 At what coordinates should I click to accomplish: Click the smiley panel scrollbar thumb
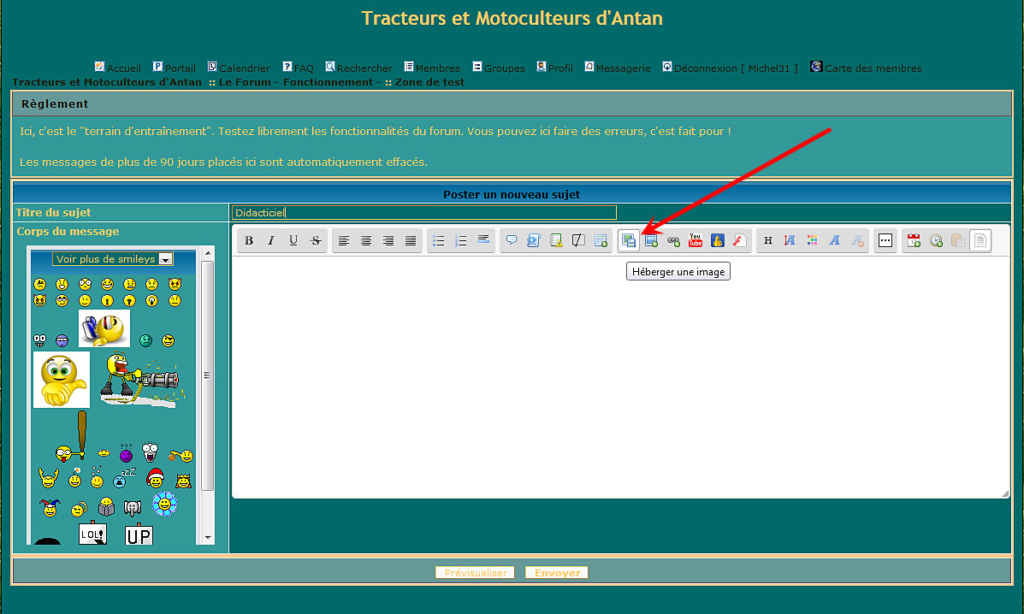(x=208, y=376)
